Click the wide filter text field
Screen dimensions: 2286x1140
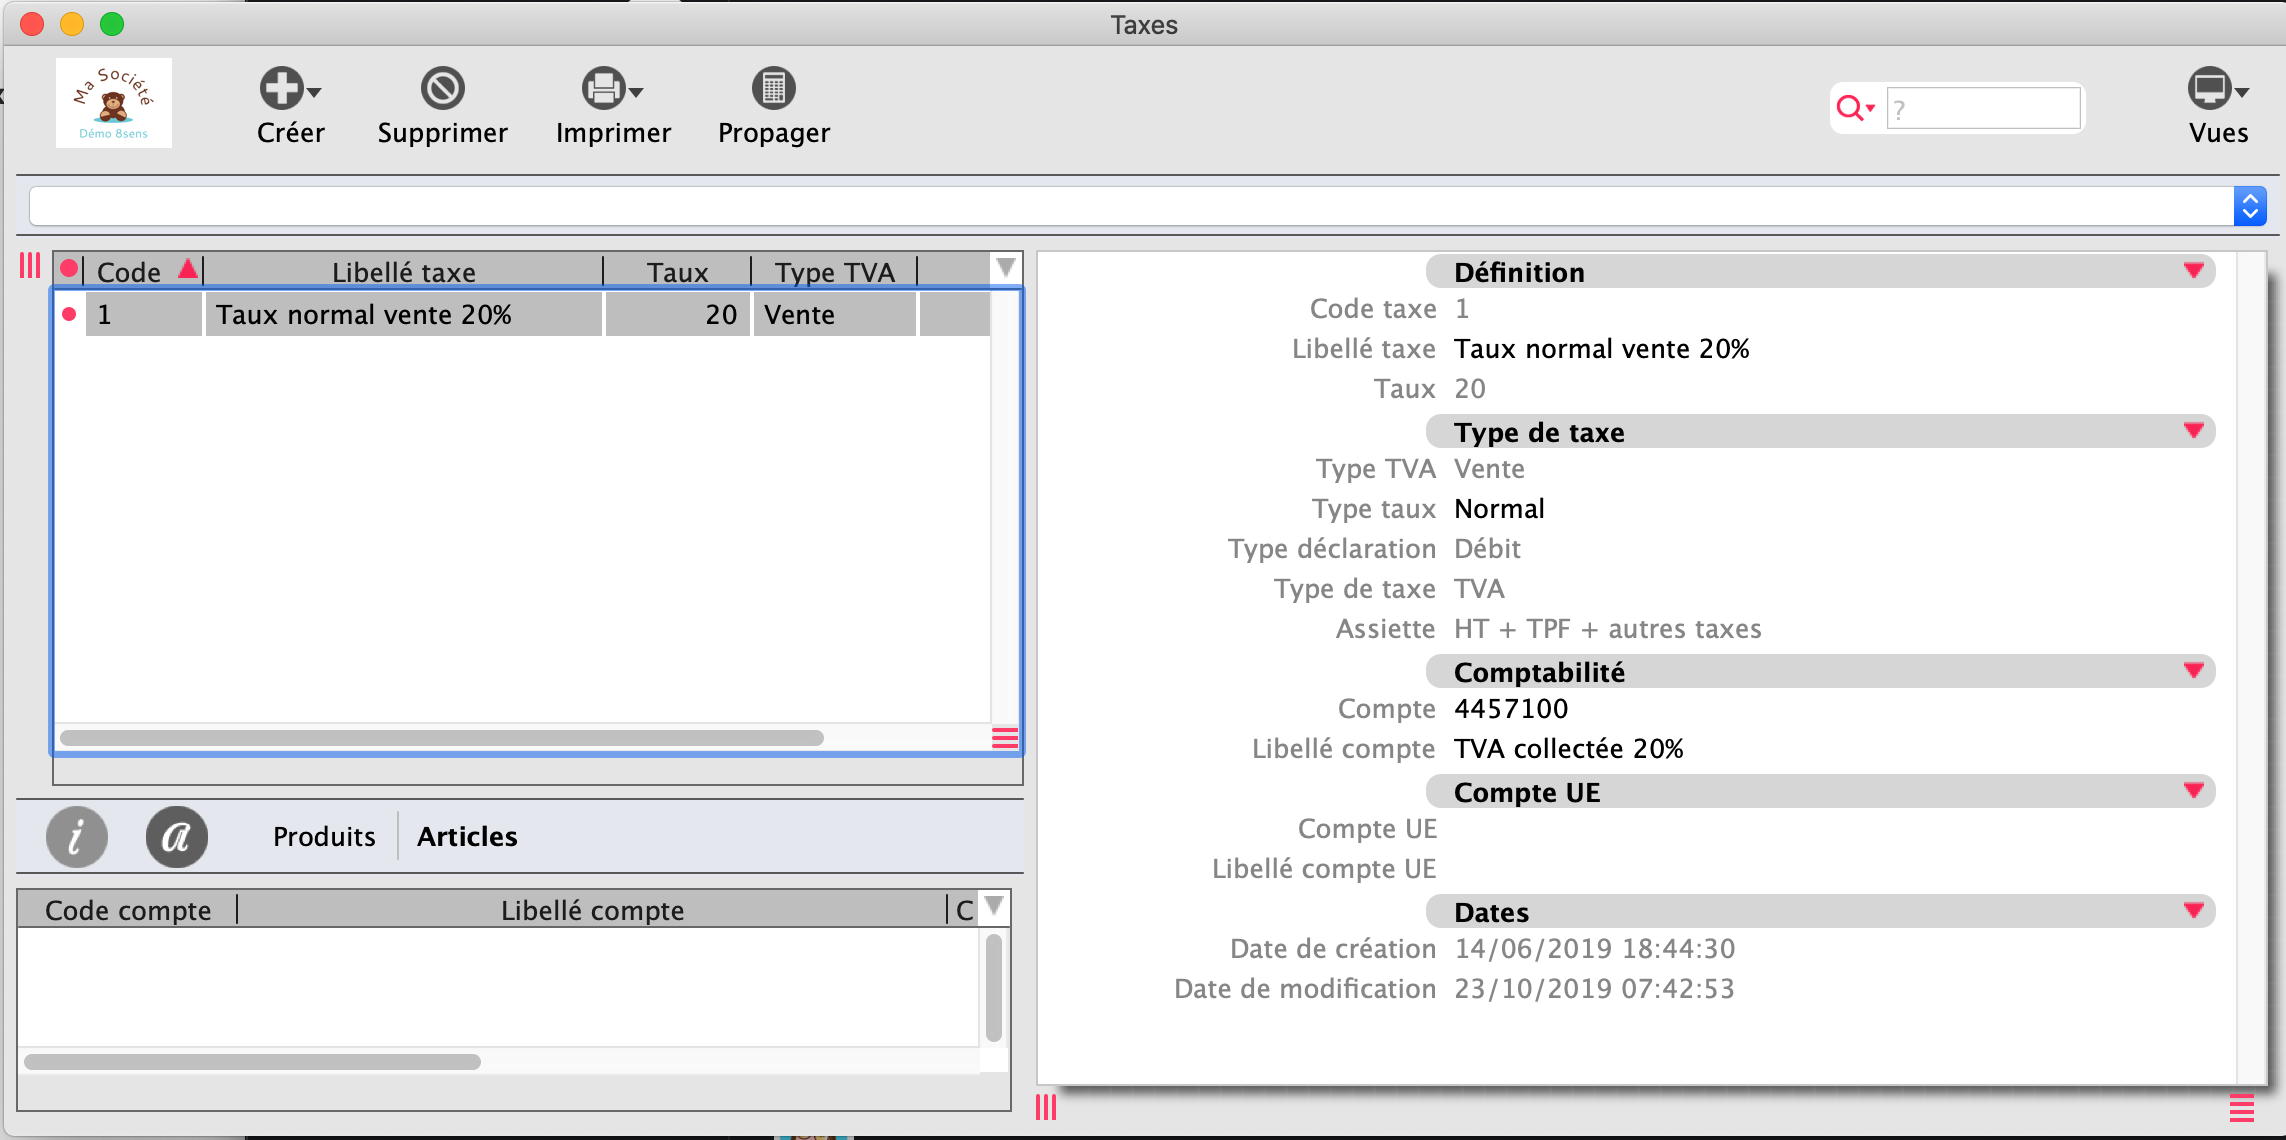[x=1131, y=206]
